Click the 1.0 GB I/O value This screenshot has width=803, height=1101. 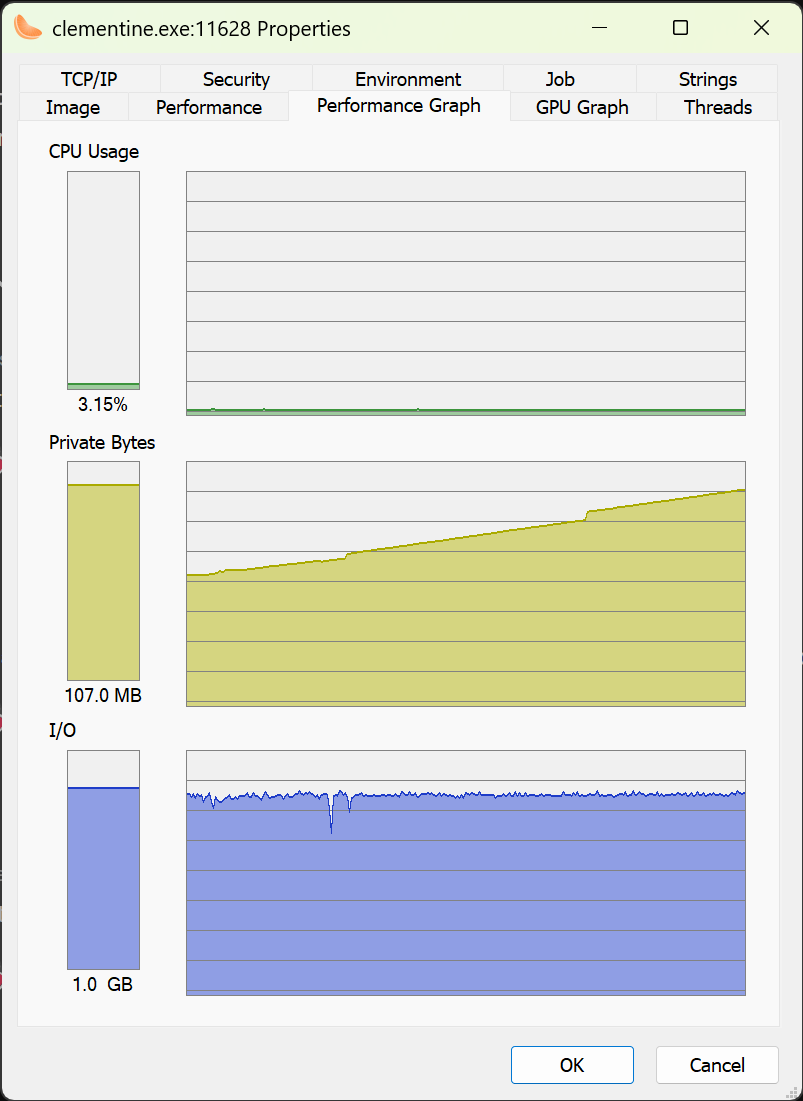point(103,985)
